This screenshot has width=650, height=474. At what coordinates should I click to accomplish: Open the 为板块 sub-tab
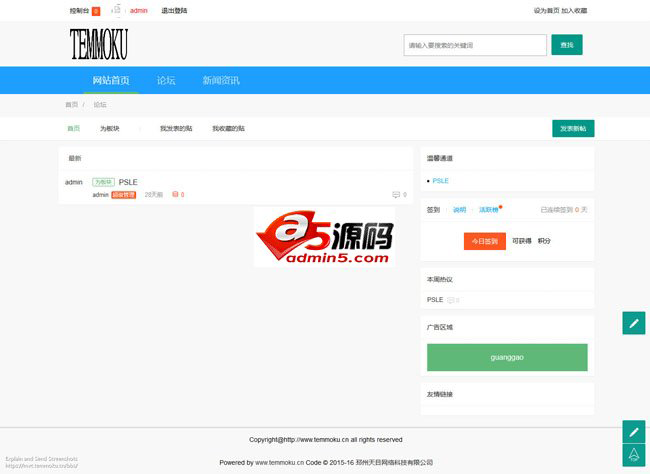[x=109, y=129]
